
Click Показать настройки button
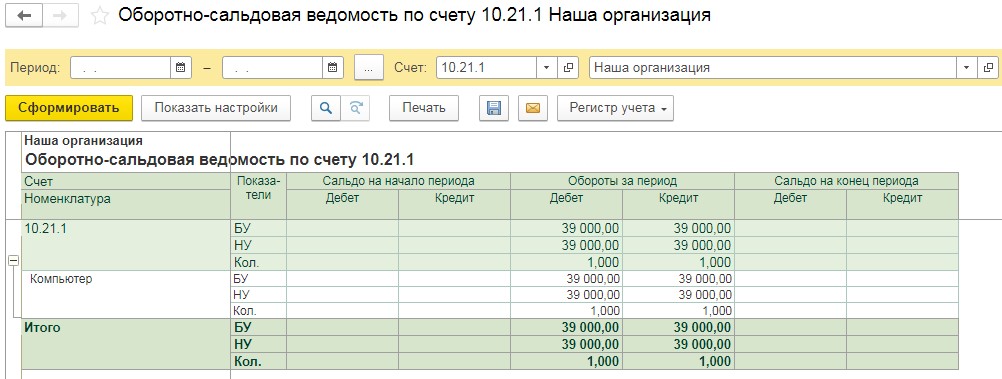216,108
